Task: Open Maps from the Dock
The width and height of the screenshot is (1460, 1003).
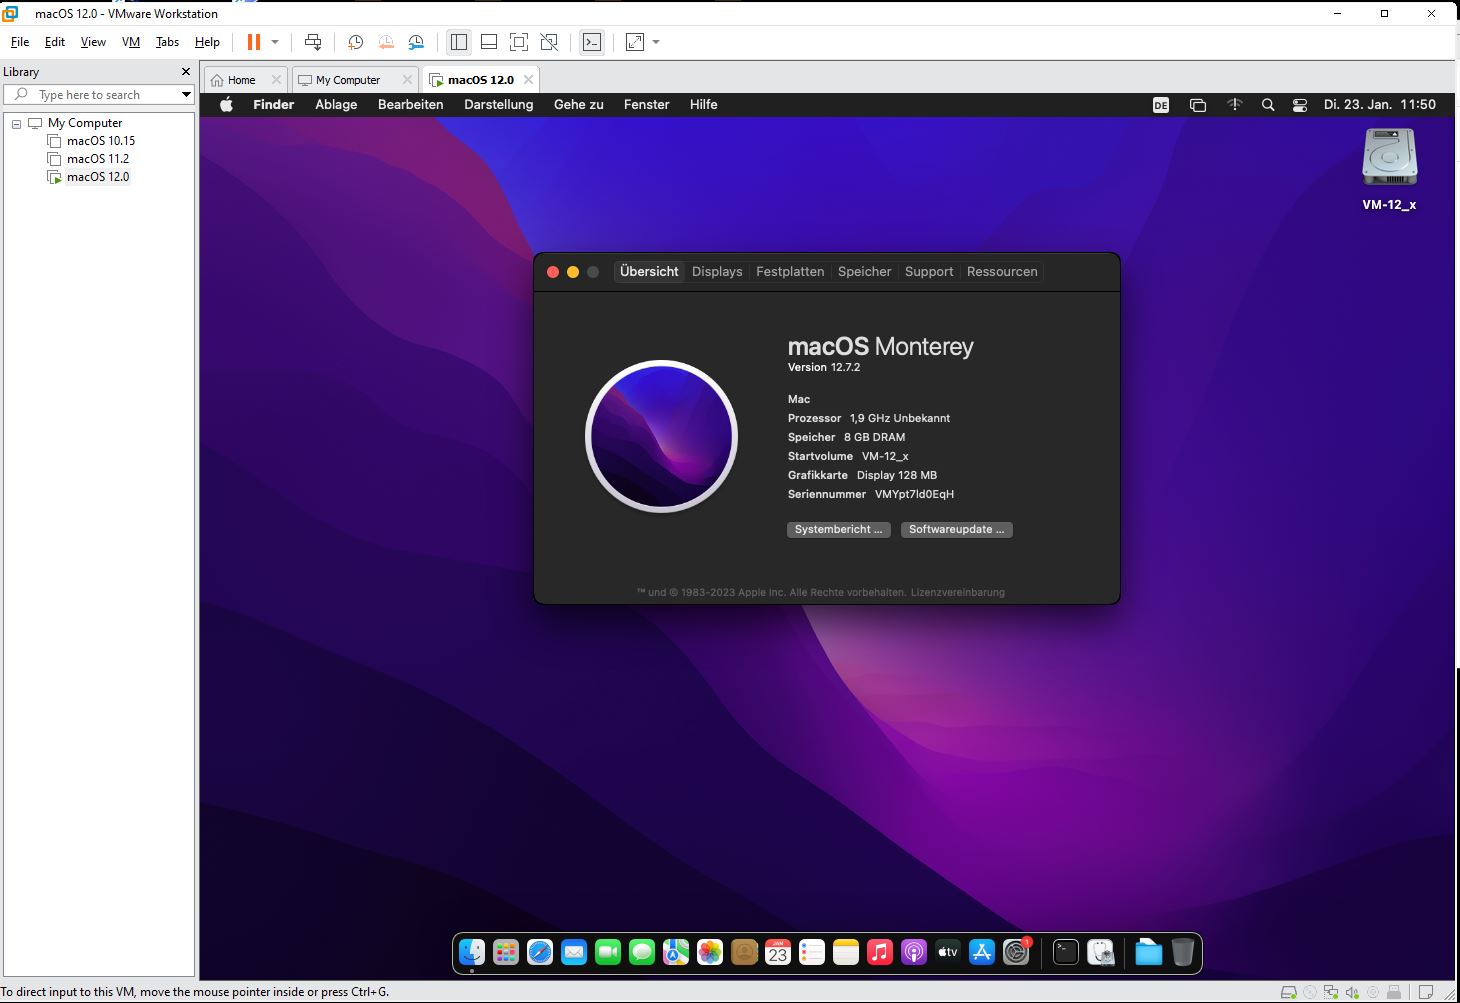Action: coord(676,952)
